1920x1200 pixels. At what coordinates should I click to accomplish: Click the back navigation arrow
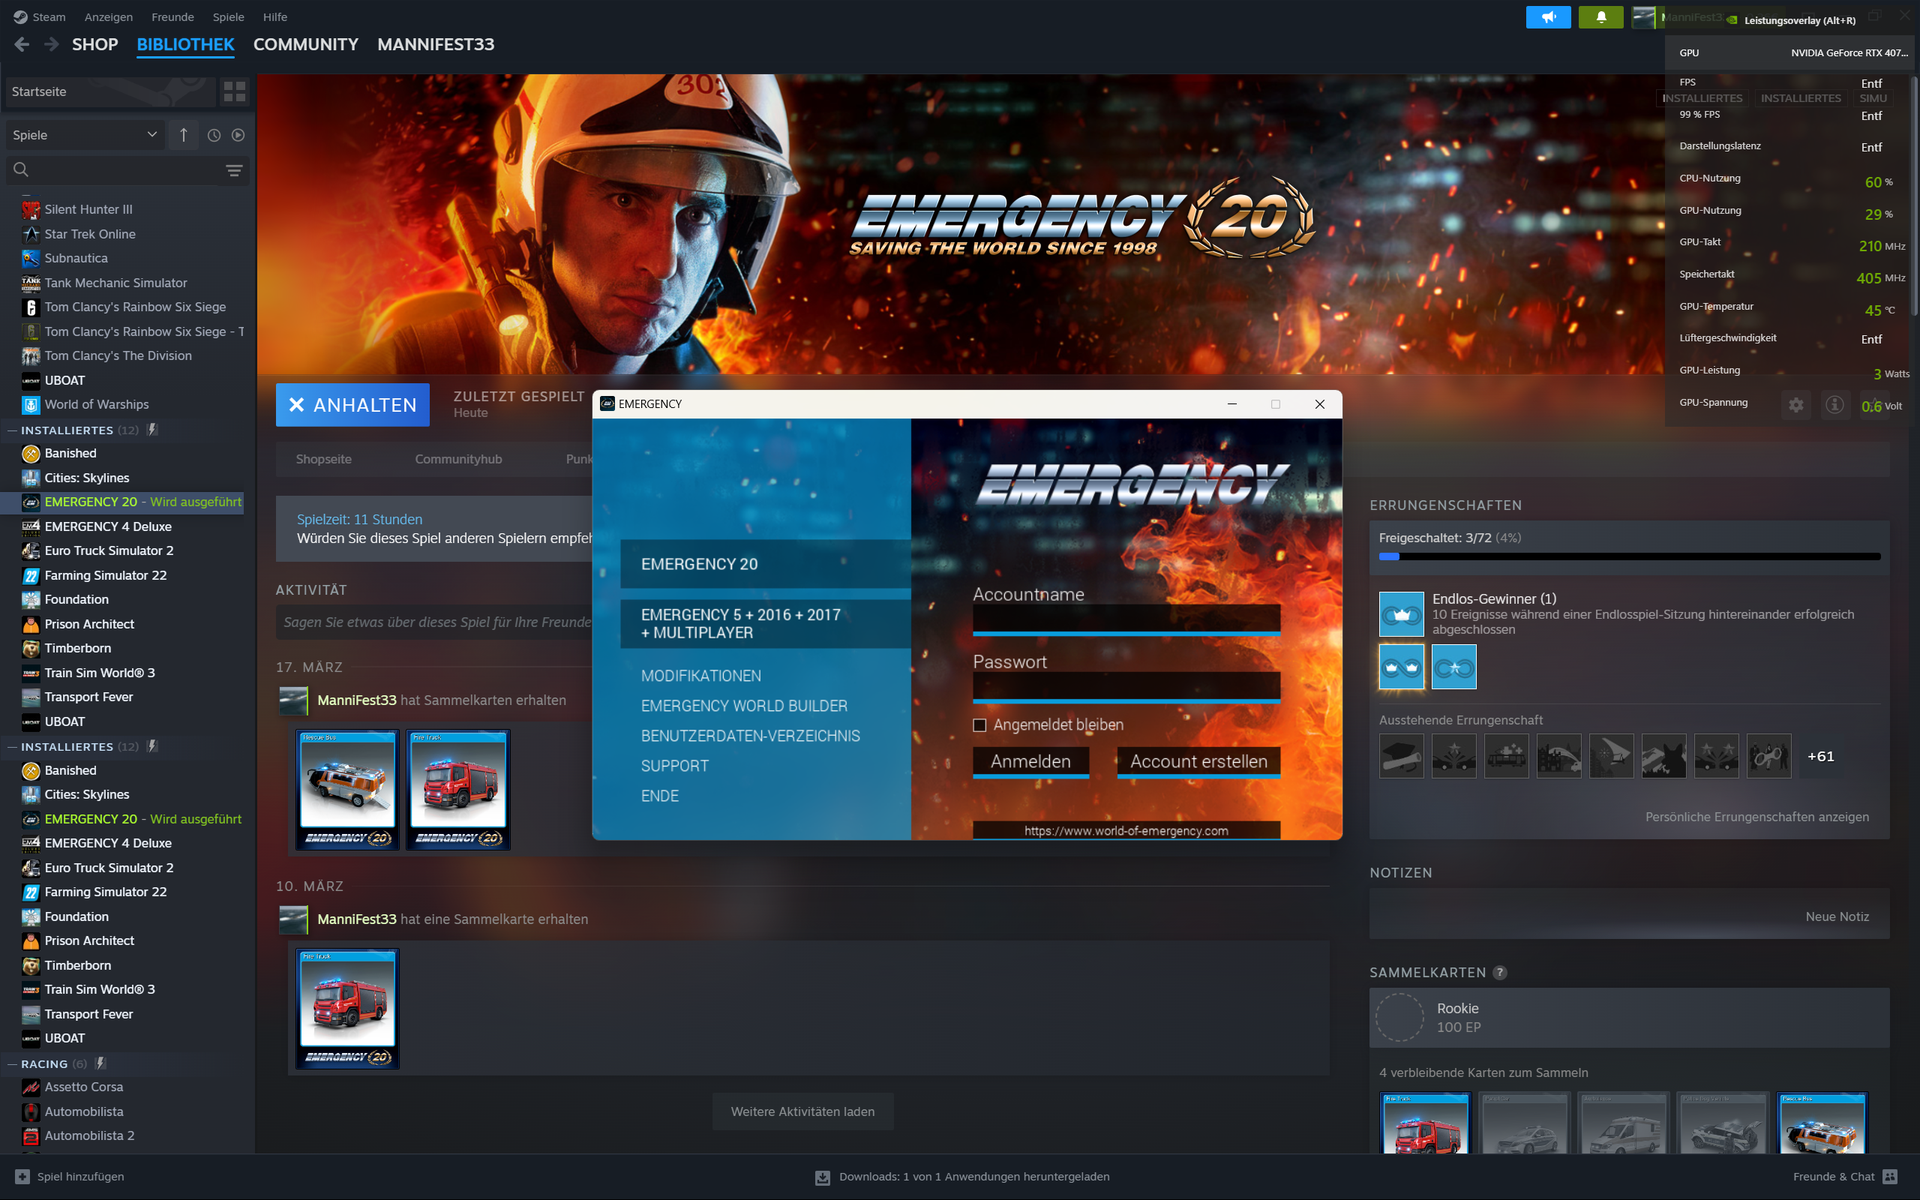tap(22, 45)
